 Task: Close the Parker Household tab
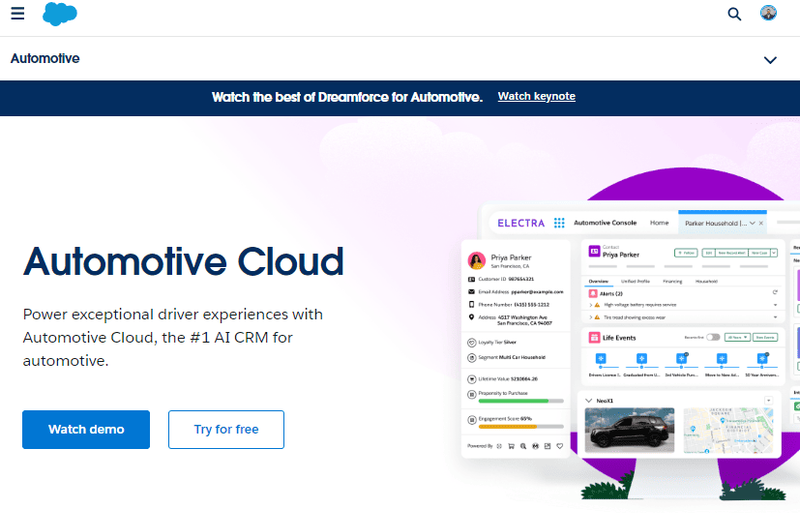pyautogui.click(x=761, y=223)
